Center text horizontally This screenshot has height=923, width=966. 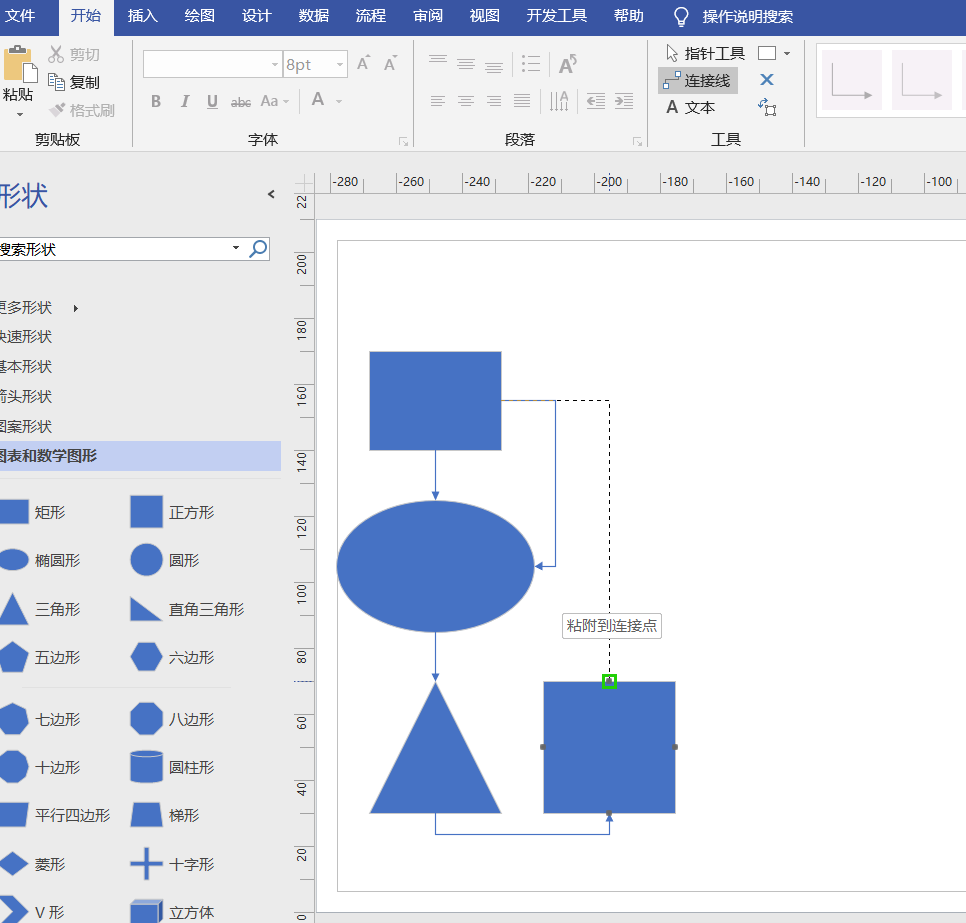(466, 101)
